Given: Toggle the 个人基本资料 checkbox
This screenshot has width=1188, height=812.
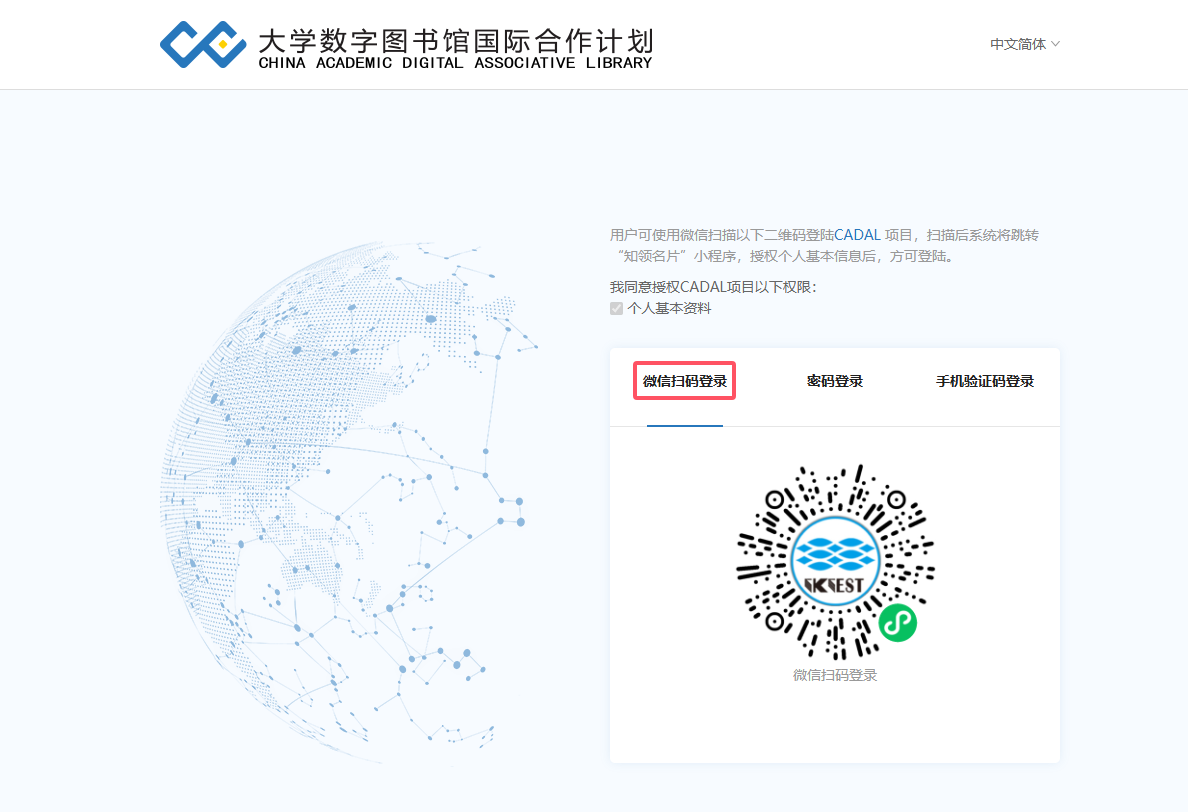Looking at the screenshot, I should click(x=616, y=308).
